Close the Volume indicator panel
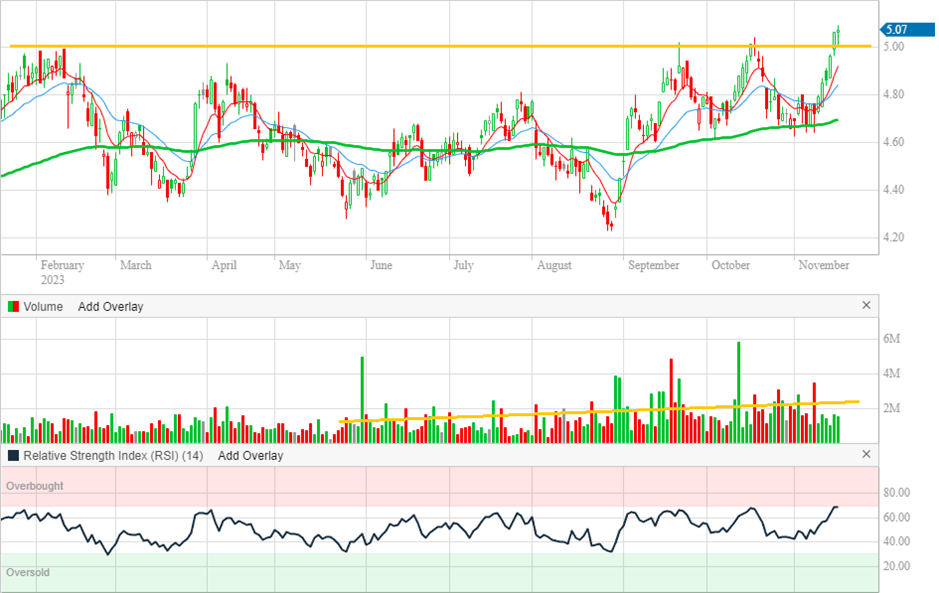 [x=866, y=306]
